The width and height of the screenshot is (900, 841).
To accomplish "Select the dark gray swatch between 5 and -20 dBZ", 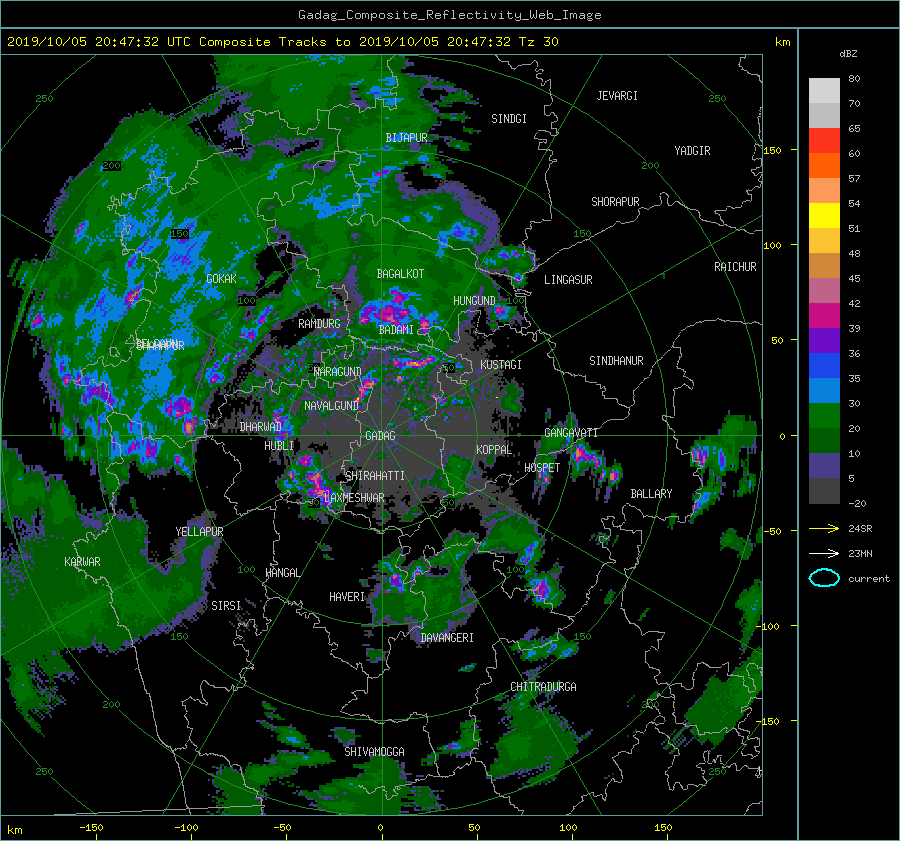I will (824, 491).
